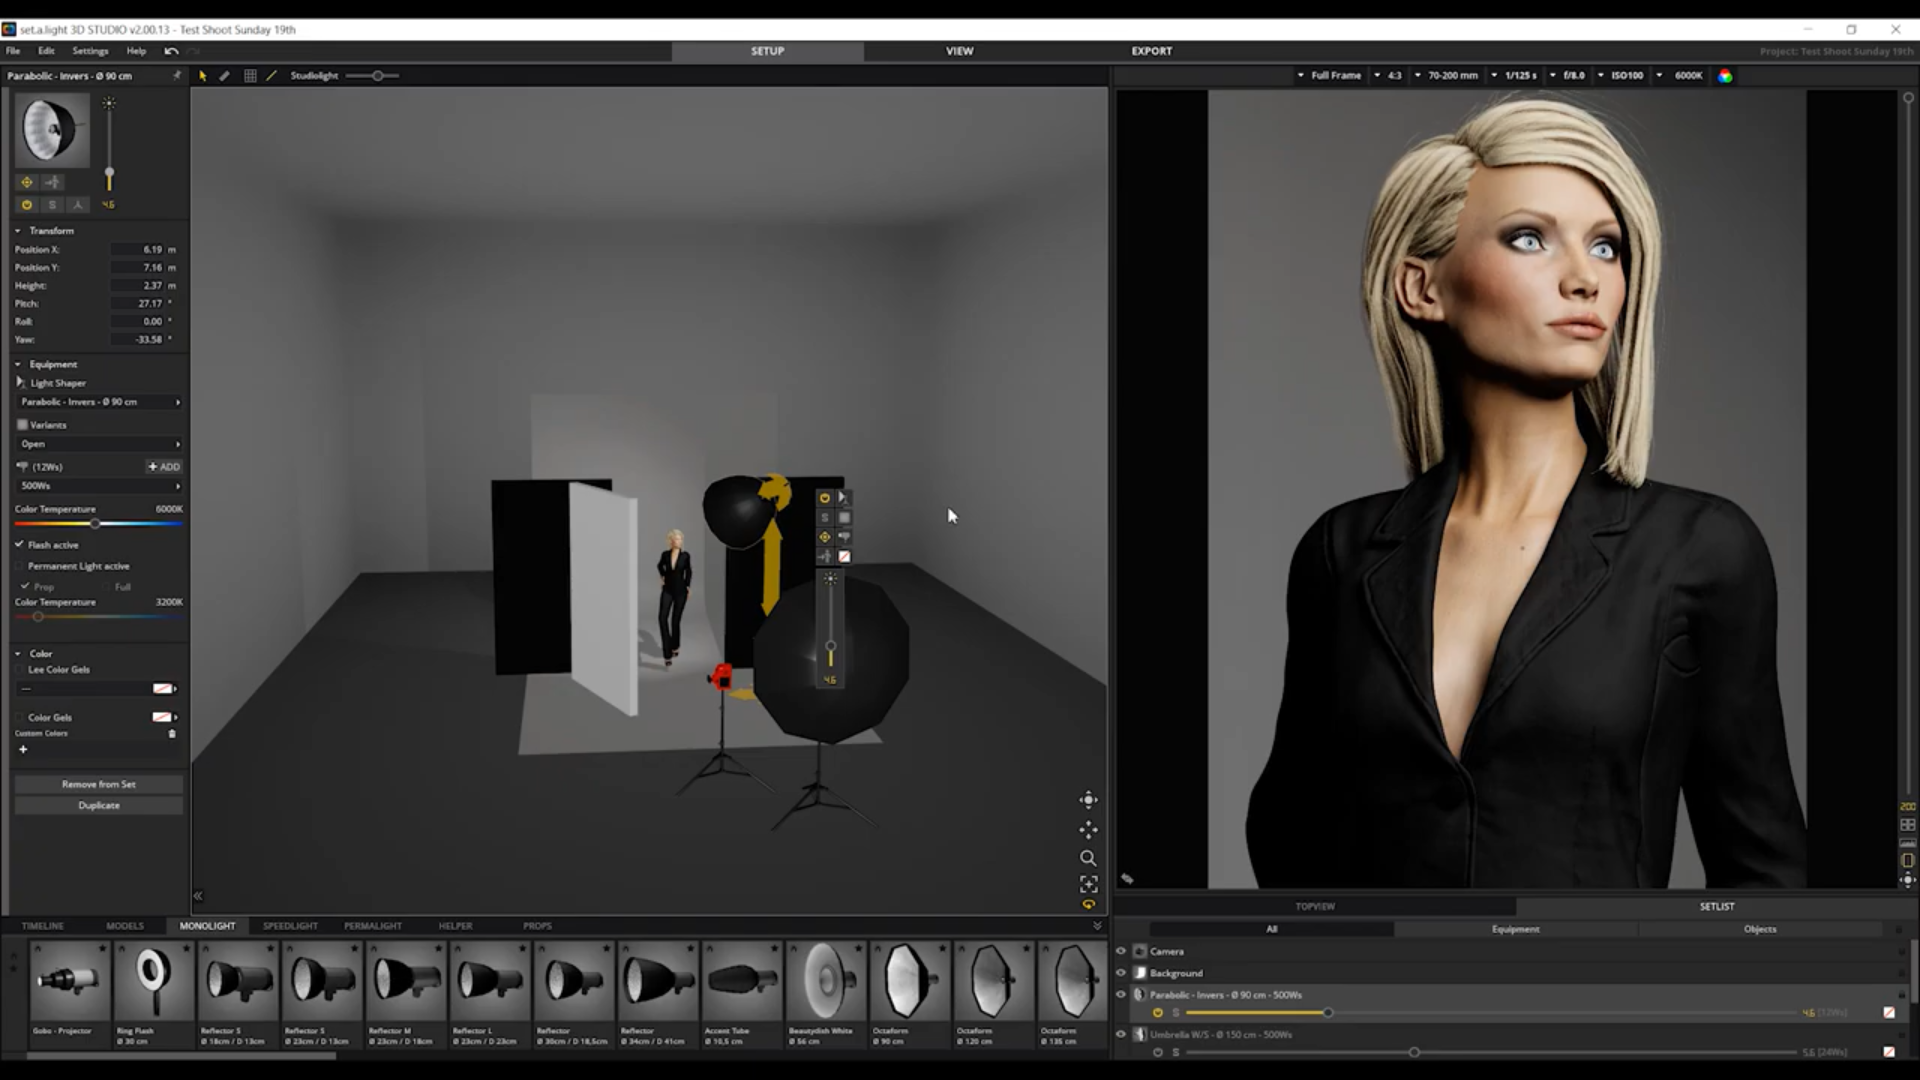The image size is (1920, 1080).
Task: Enable Permanent Light active checkbox
Action: [x=19, y=566]
